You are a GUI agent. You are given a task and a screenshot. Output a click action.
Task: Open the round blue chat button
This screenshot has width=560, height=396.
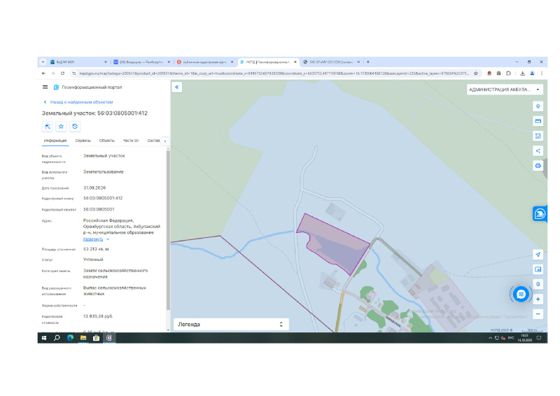click(521, 294)
